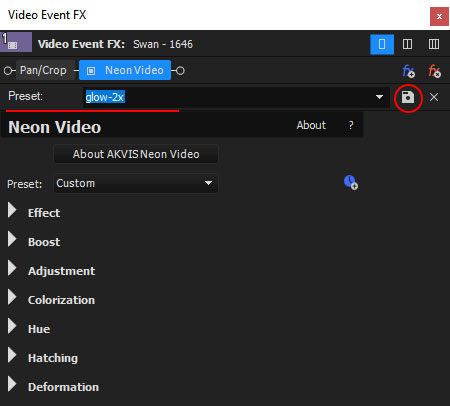Expand the Effect section
450x406 pixels.
12,210
